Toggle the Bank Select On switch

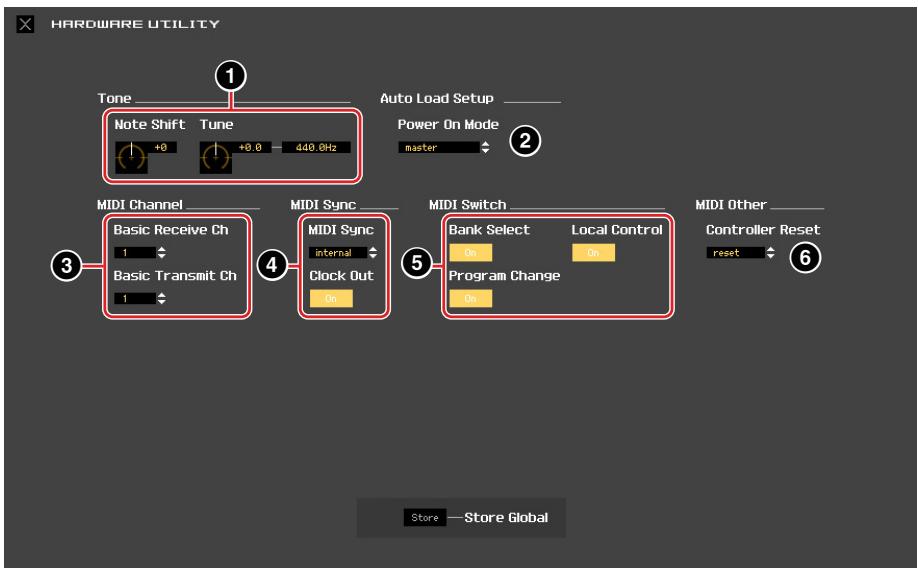[x=471, y=252]
